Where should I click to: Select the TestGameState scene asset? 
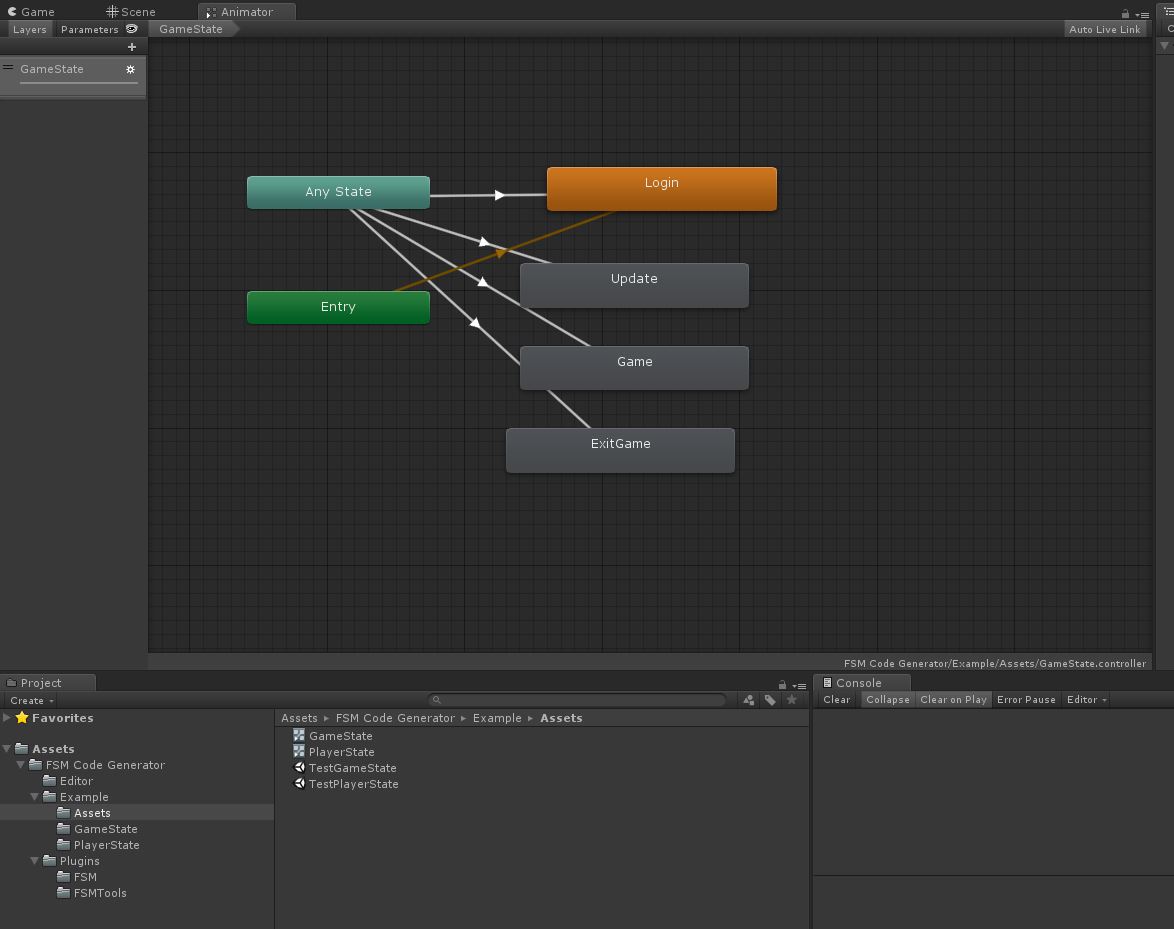tap(352, 768)
